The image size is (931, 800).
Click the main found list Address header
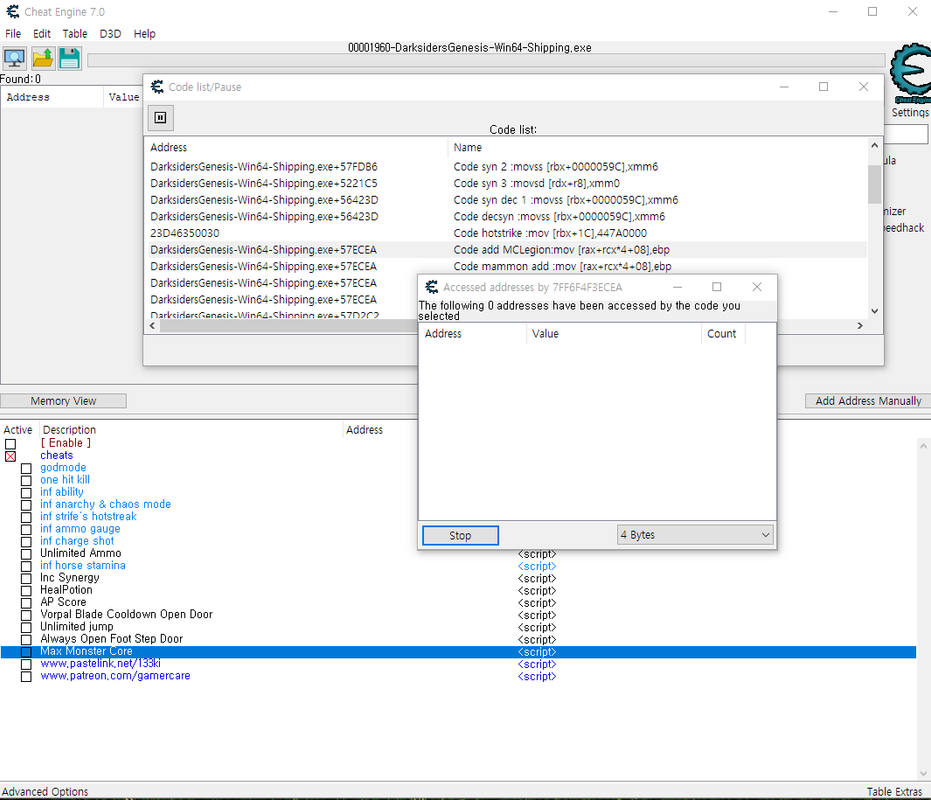[x=52, y=97]
